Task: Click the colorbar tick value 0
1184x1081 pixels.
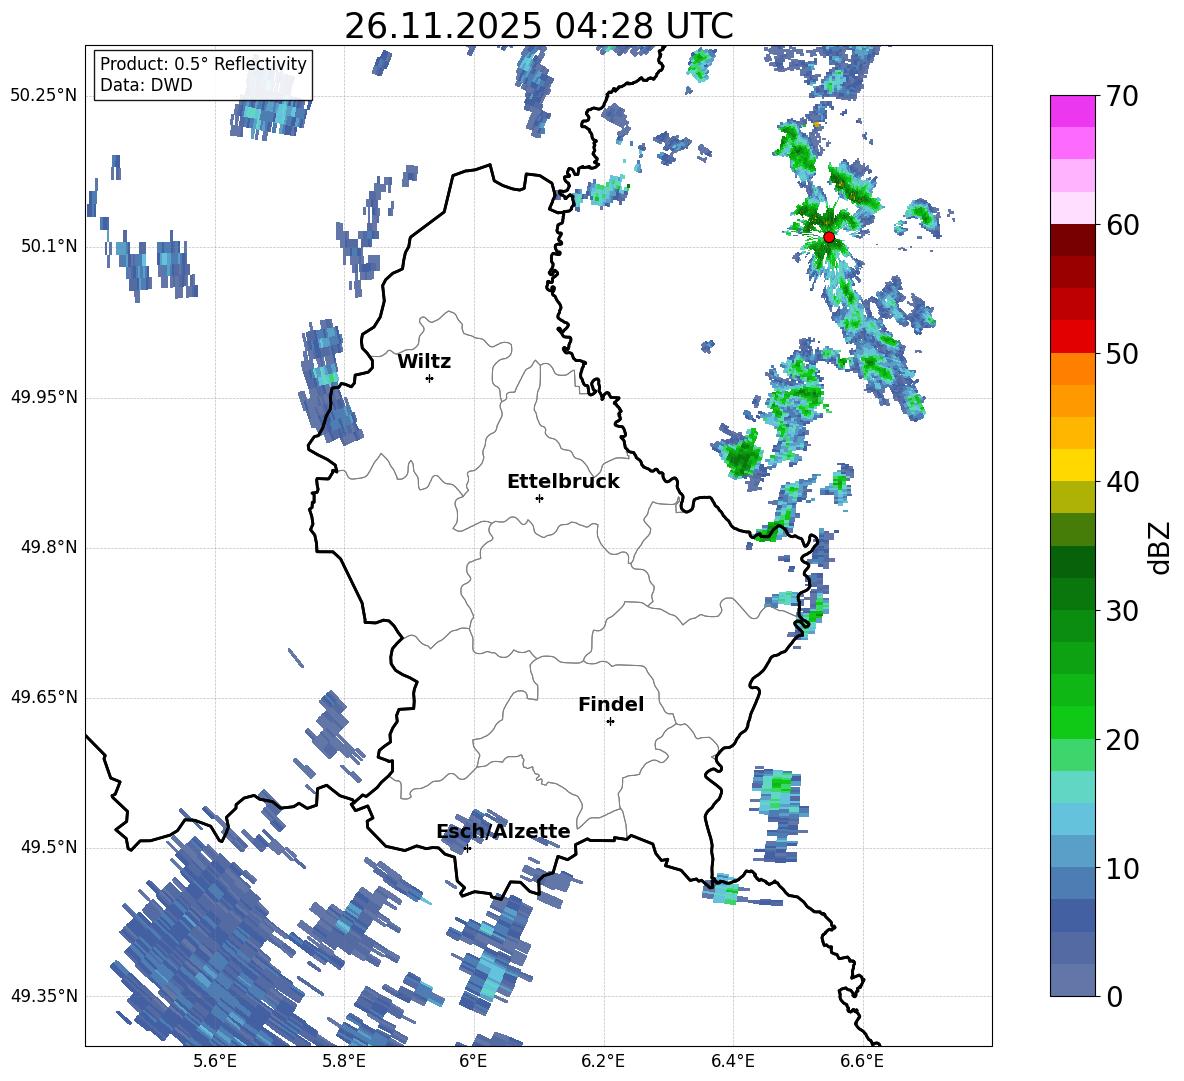Action: (x=1114, y=996)
